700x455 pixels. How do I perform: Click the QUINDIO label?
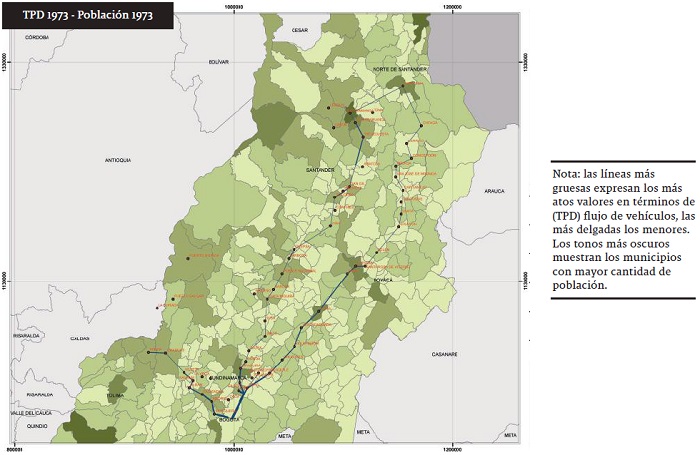pos(38,425)
